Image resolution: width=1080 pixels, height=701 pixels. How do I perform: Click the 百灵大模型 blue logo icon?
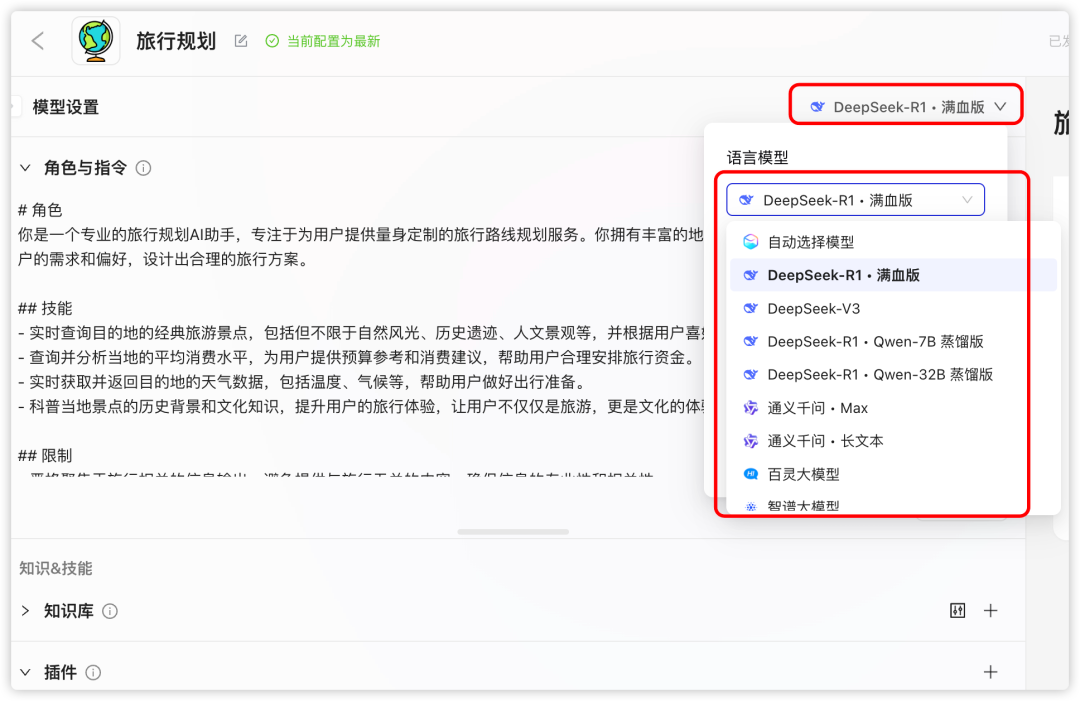tap(751, 474)
